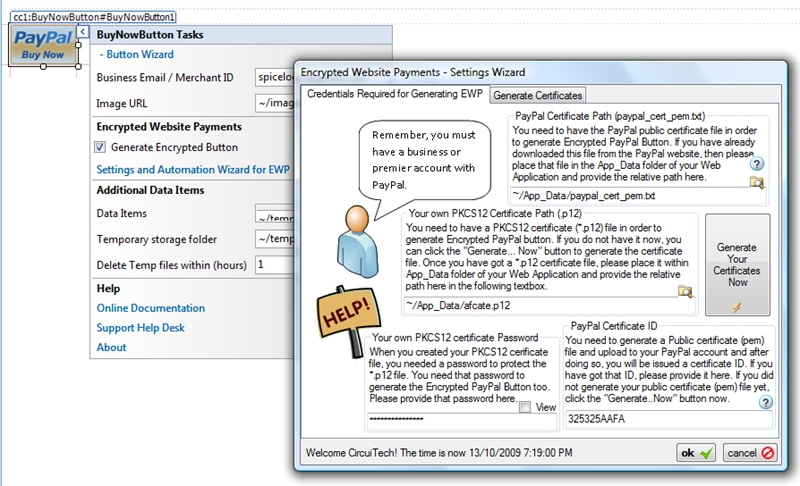Click the cancel button in the wizard
The width and height of the screenshot is (800, 486).
point(750,453)
